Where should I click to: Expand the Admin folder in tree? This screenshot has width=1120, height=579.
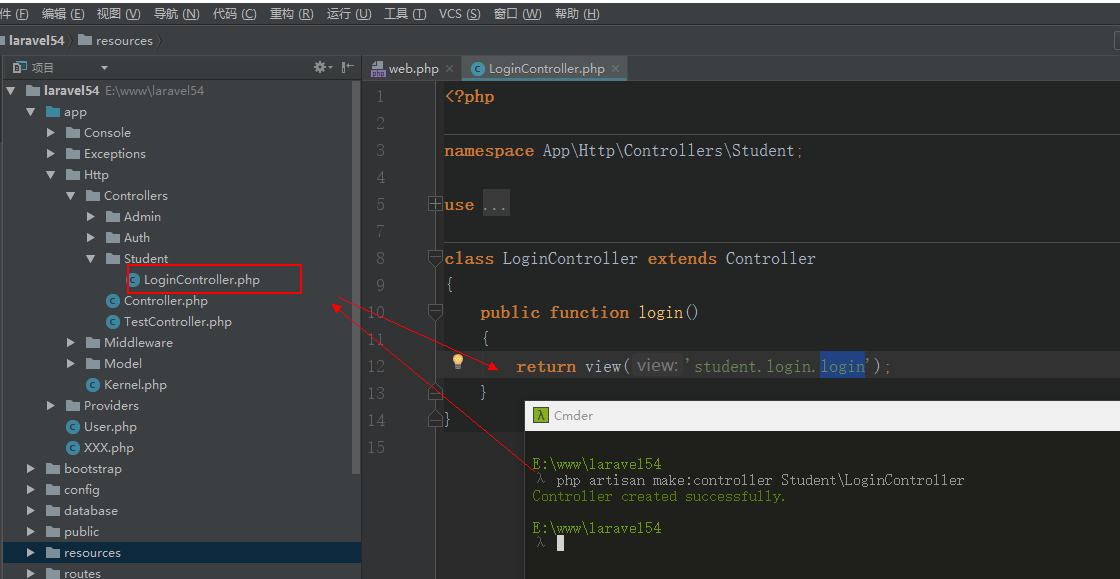pos(91,217)
